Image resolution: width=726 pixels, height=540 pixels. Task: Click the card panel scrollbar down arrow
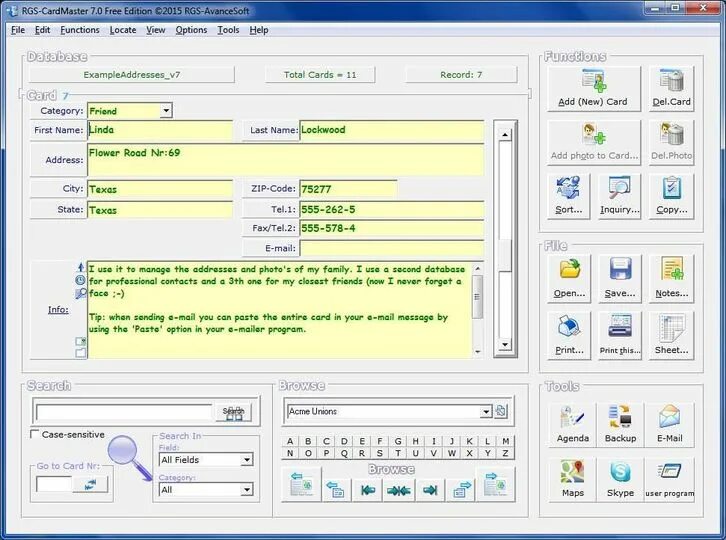click(x=505, y=345)
